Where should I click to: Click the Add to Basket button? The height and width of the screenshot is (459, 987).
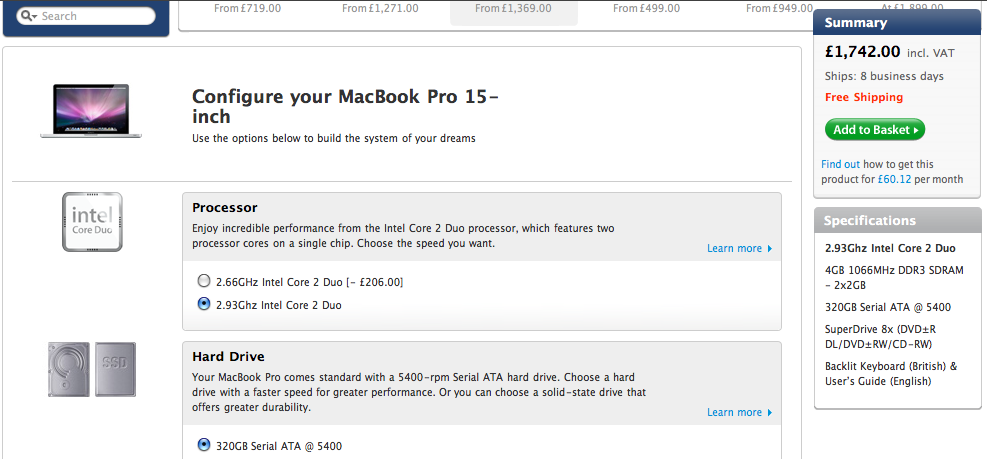[x=875, y=130]
